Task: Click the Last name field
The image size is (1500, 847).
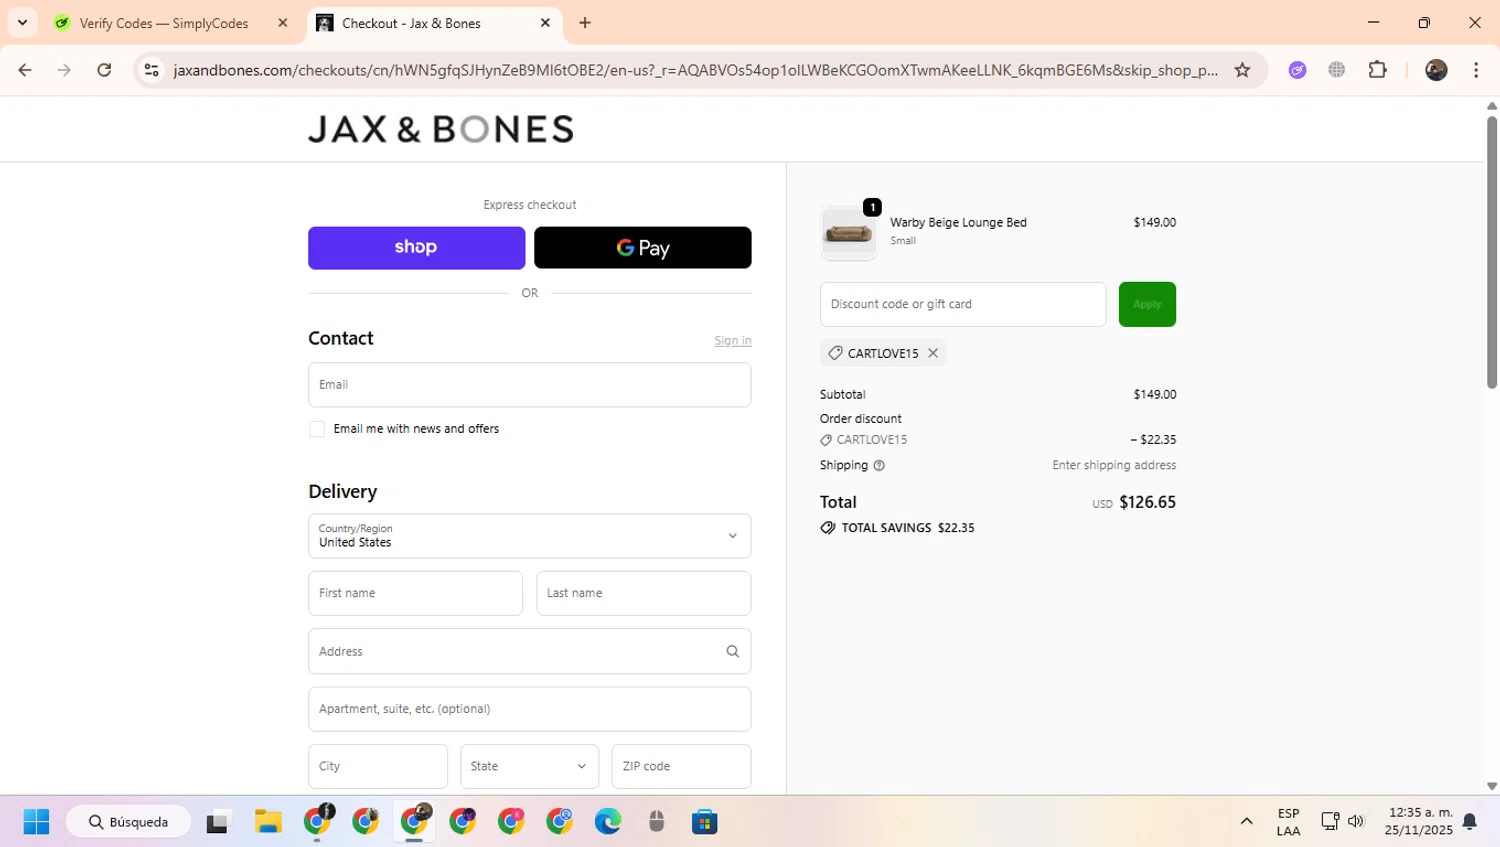Action: point(644,593)
